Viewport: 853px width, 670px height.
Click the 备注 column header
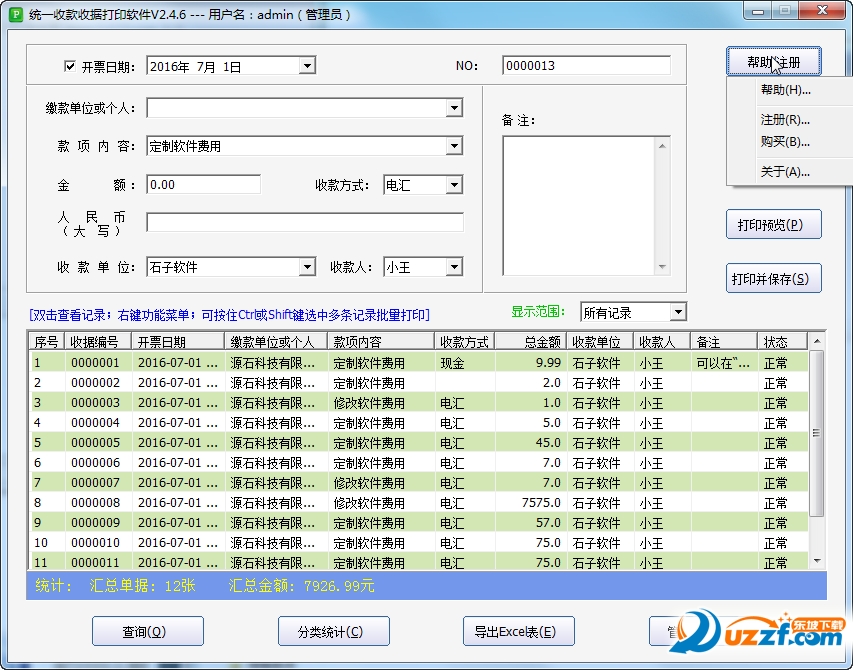724,342
